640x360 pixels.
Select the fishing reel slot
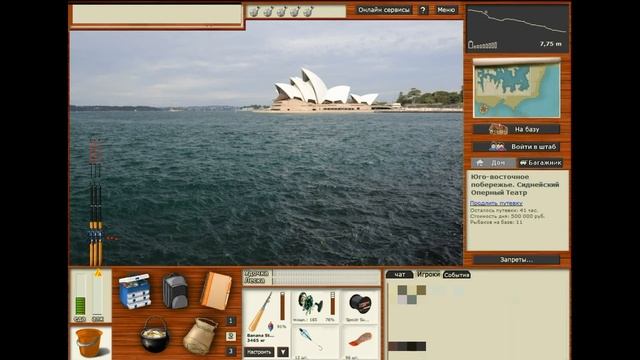315,307
